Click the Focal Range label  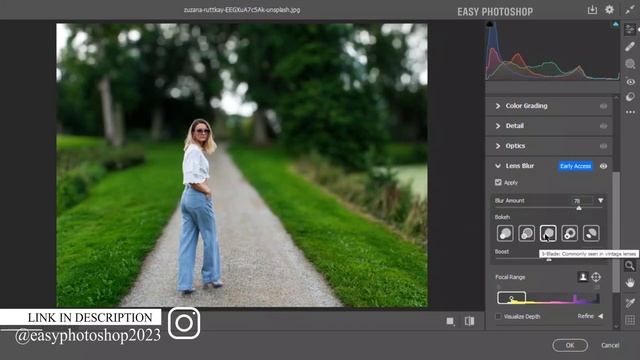pos(510,277)
